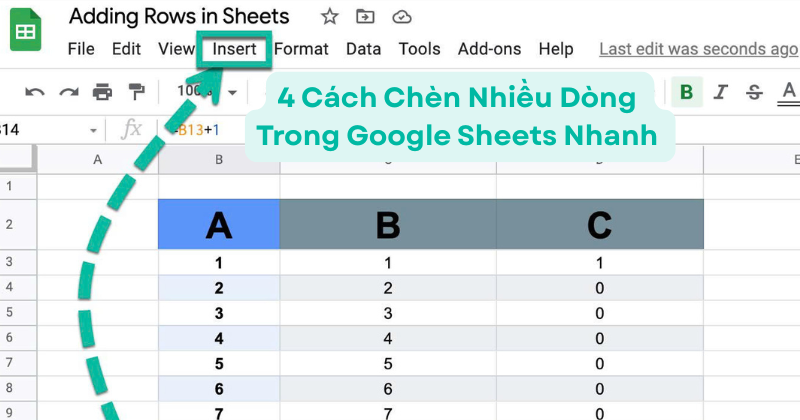Check the cloud save status icon
The image size is (800, 420).
[402, 17]
